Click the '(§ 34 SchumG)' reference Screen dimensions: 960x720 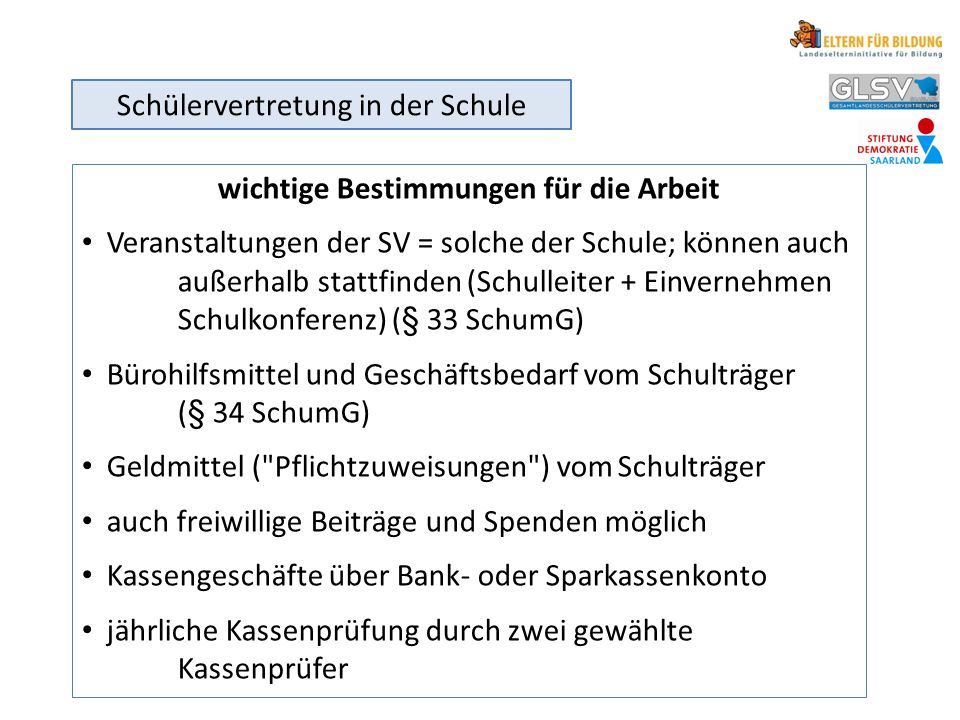274,413
